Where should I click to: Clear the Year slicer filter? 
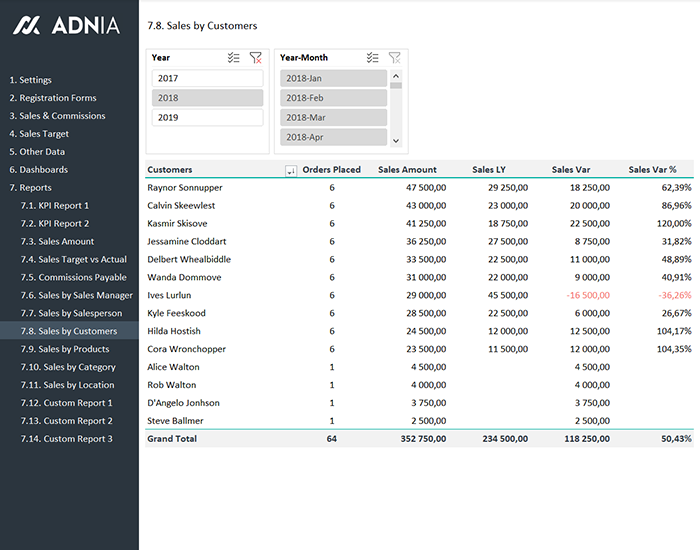coord(256,58)
